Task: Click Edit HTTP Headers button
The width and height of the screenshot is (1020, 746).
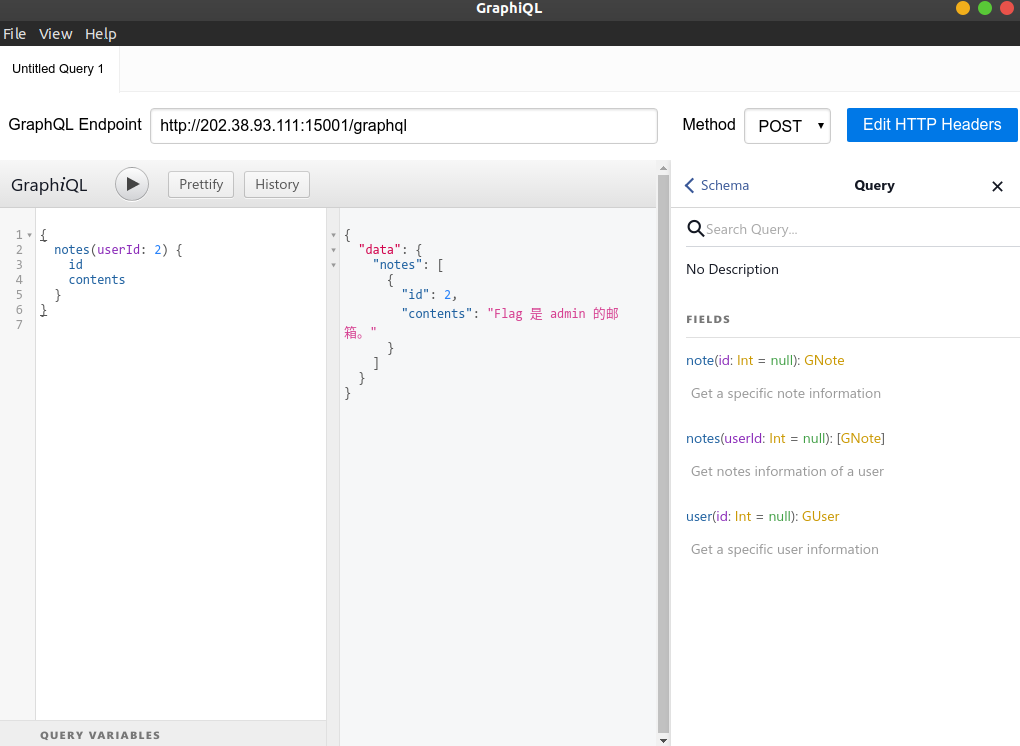Action: tap(931, 125)
